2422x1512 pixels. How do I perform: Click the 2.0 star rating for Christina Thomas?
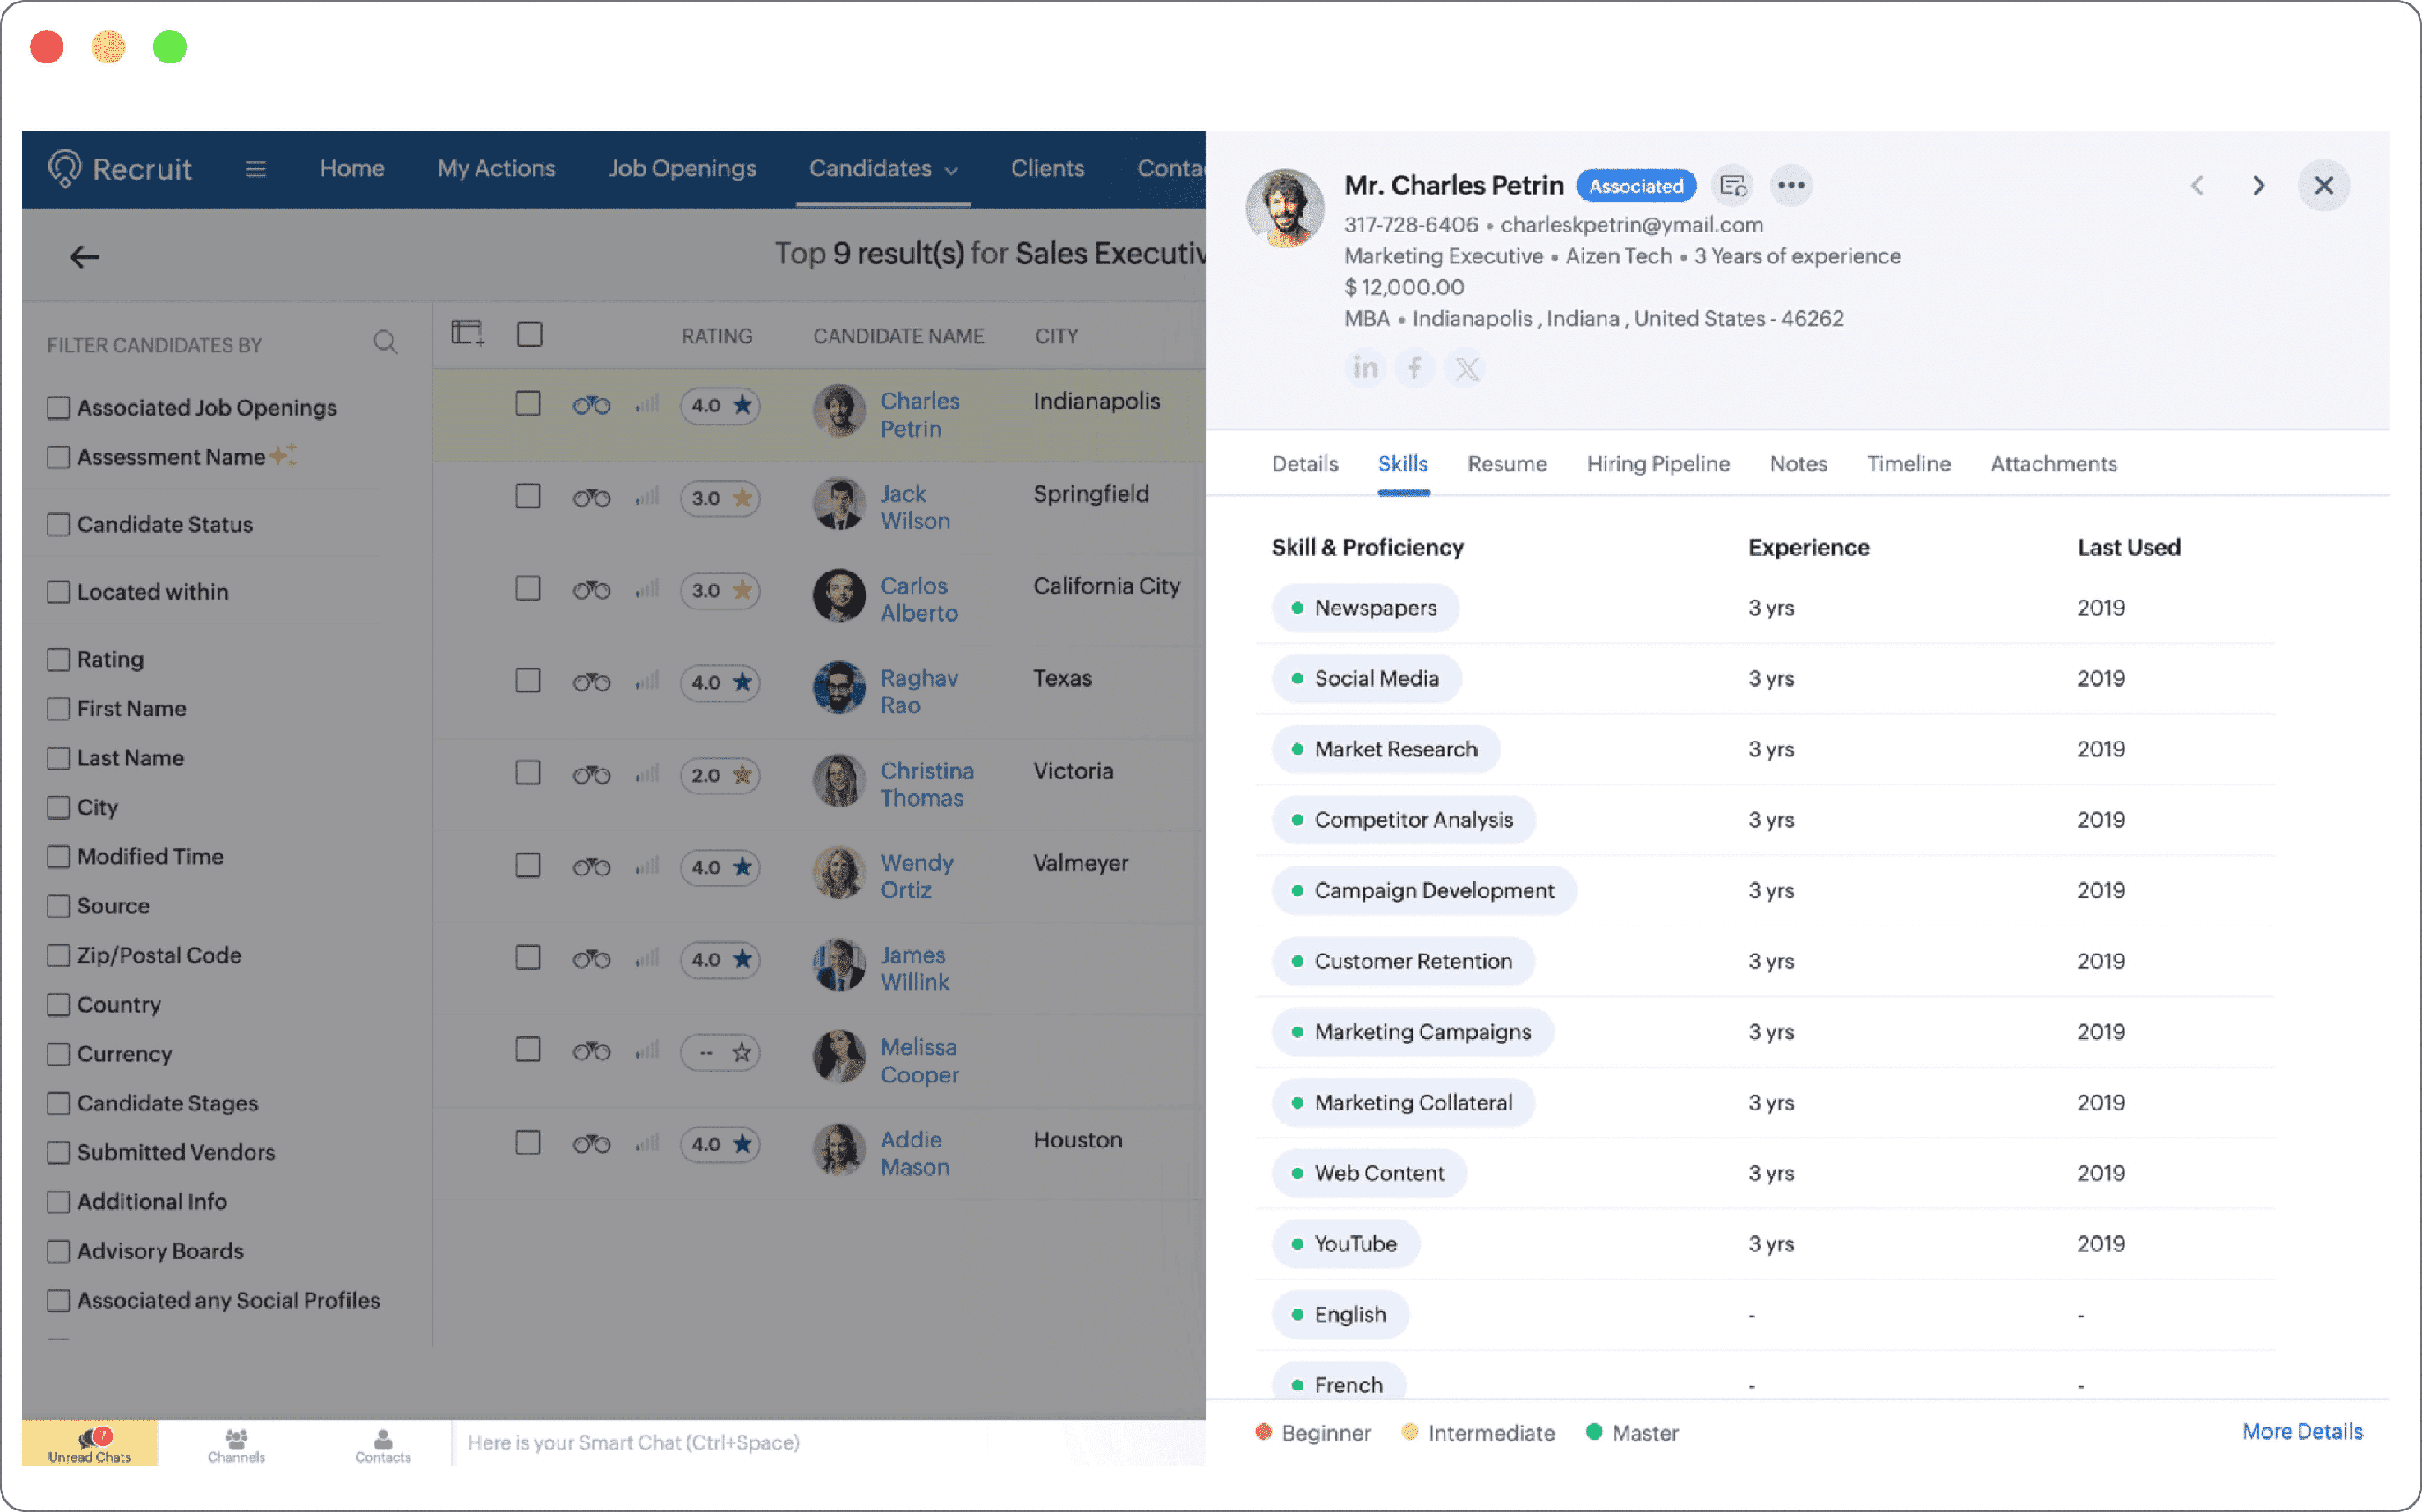pyautogui.click(x=720, y=775)
